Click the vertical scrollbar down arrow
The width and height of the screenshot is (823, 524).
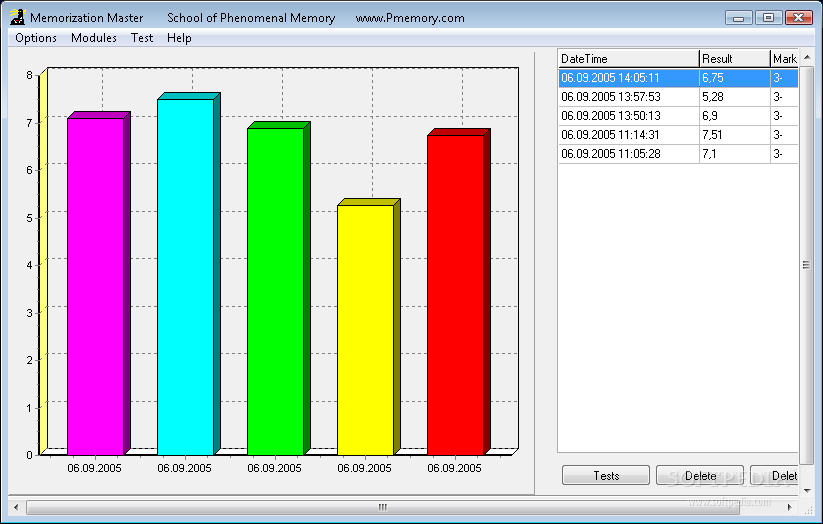807,490
